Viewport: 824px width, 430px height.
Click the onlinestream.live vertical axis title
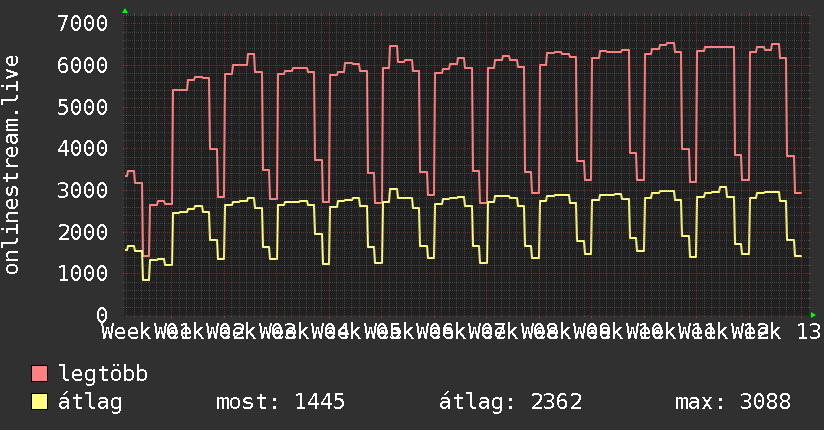11,165
